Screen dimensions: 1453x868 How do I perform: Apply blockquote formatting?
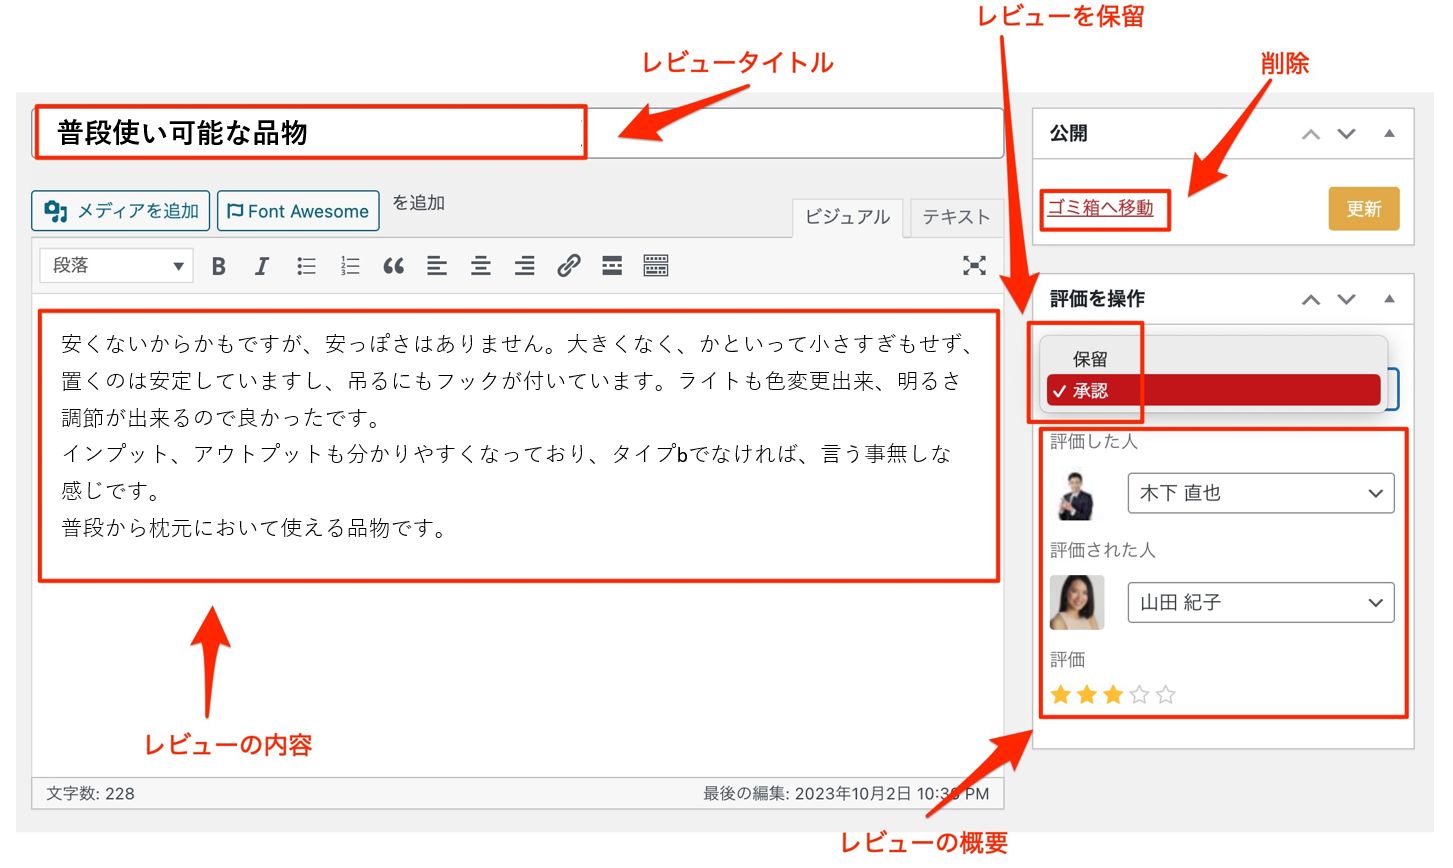394,266
